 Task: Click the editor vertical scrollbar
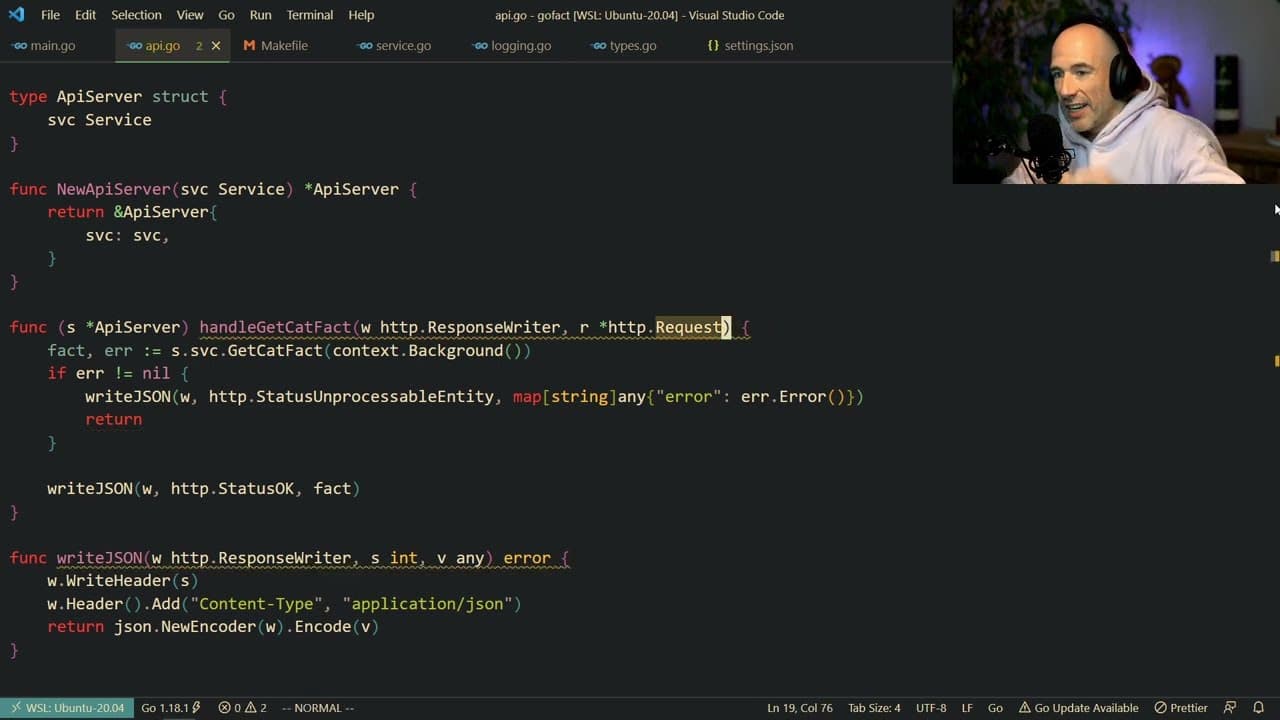click(x=1275, y=380)
